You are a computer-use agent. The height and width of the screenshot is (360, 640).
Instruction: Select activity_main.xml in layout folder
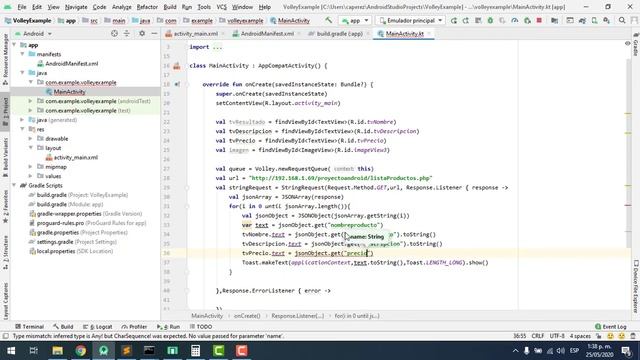[76, 158]
